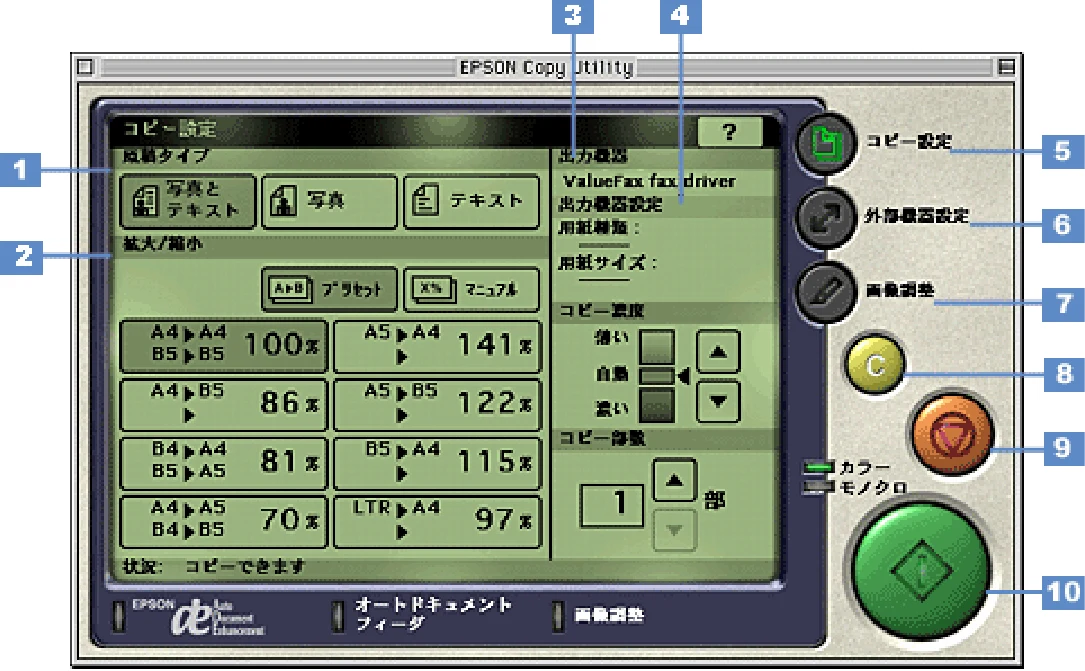The width and height of the screenshot is (1085, 671).
Task: Click the ValueFax fax driver output device
Action: [x=649, y=181]
